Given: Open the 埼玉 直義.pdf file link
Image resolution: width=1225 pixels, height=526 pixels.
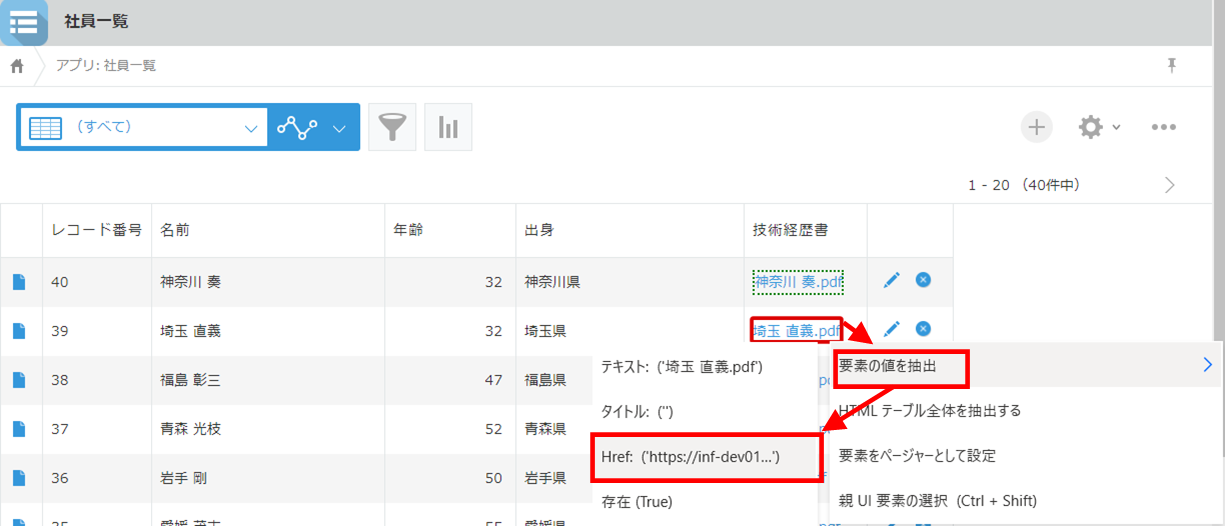Looking at the screenshot, I should (797, 330).
